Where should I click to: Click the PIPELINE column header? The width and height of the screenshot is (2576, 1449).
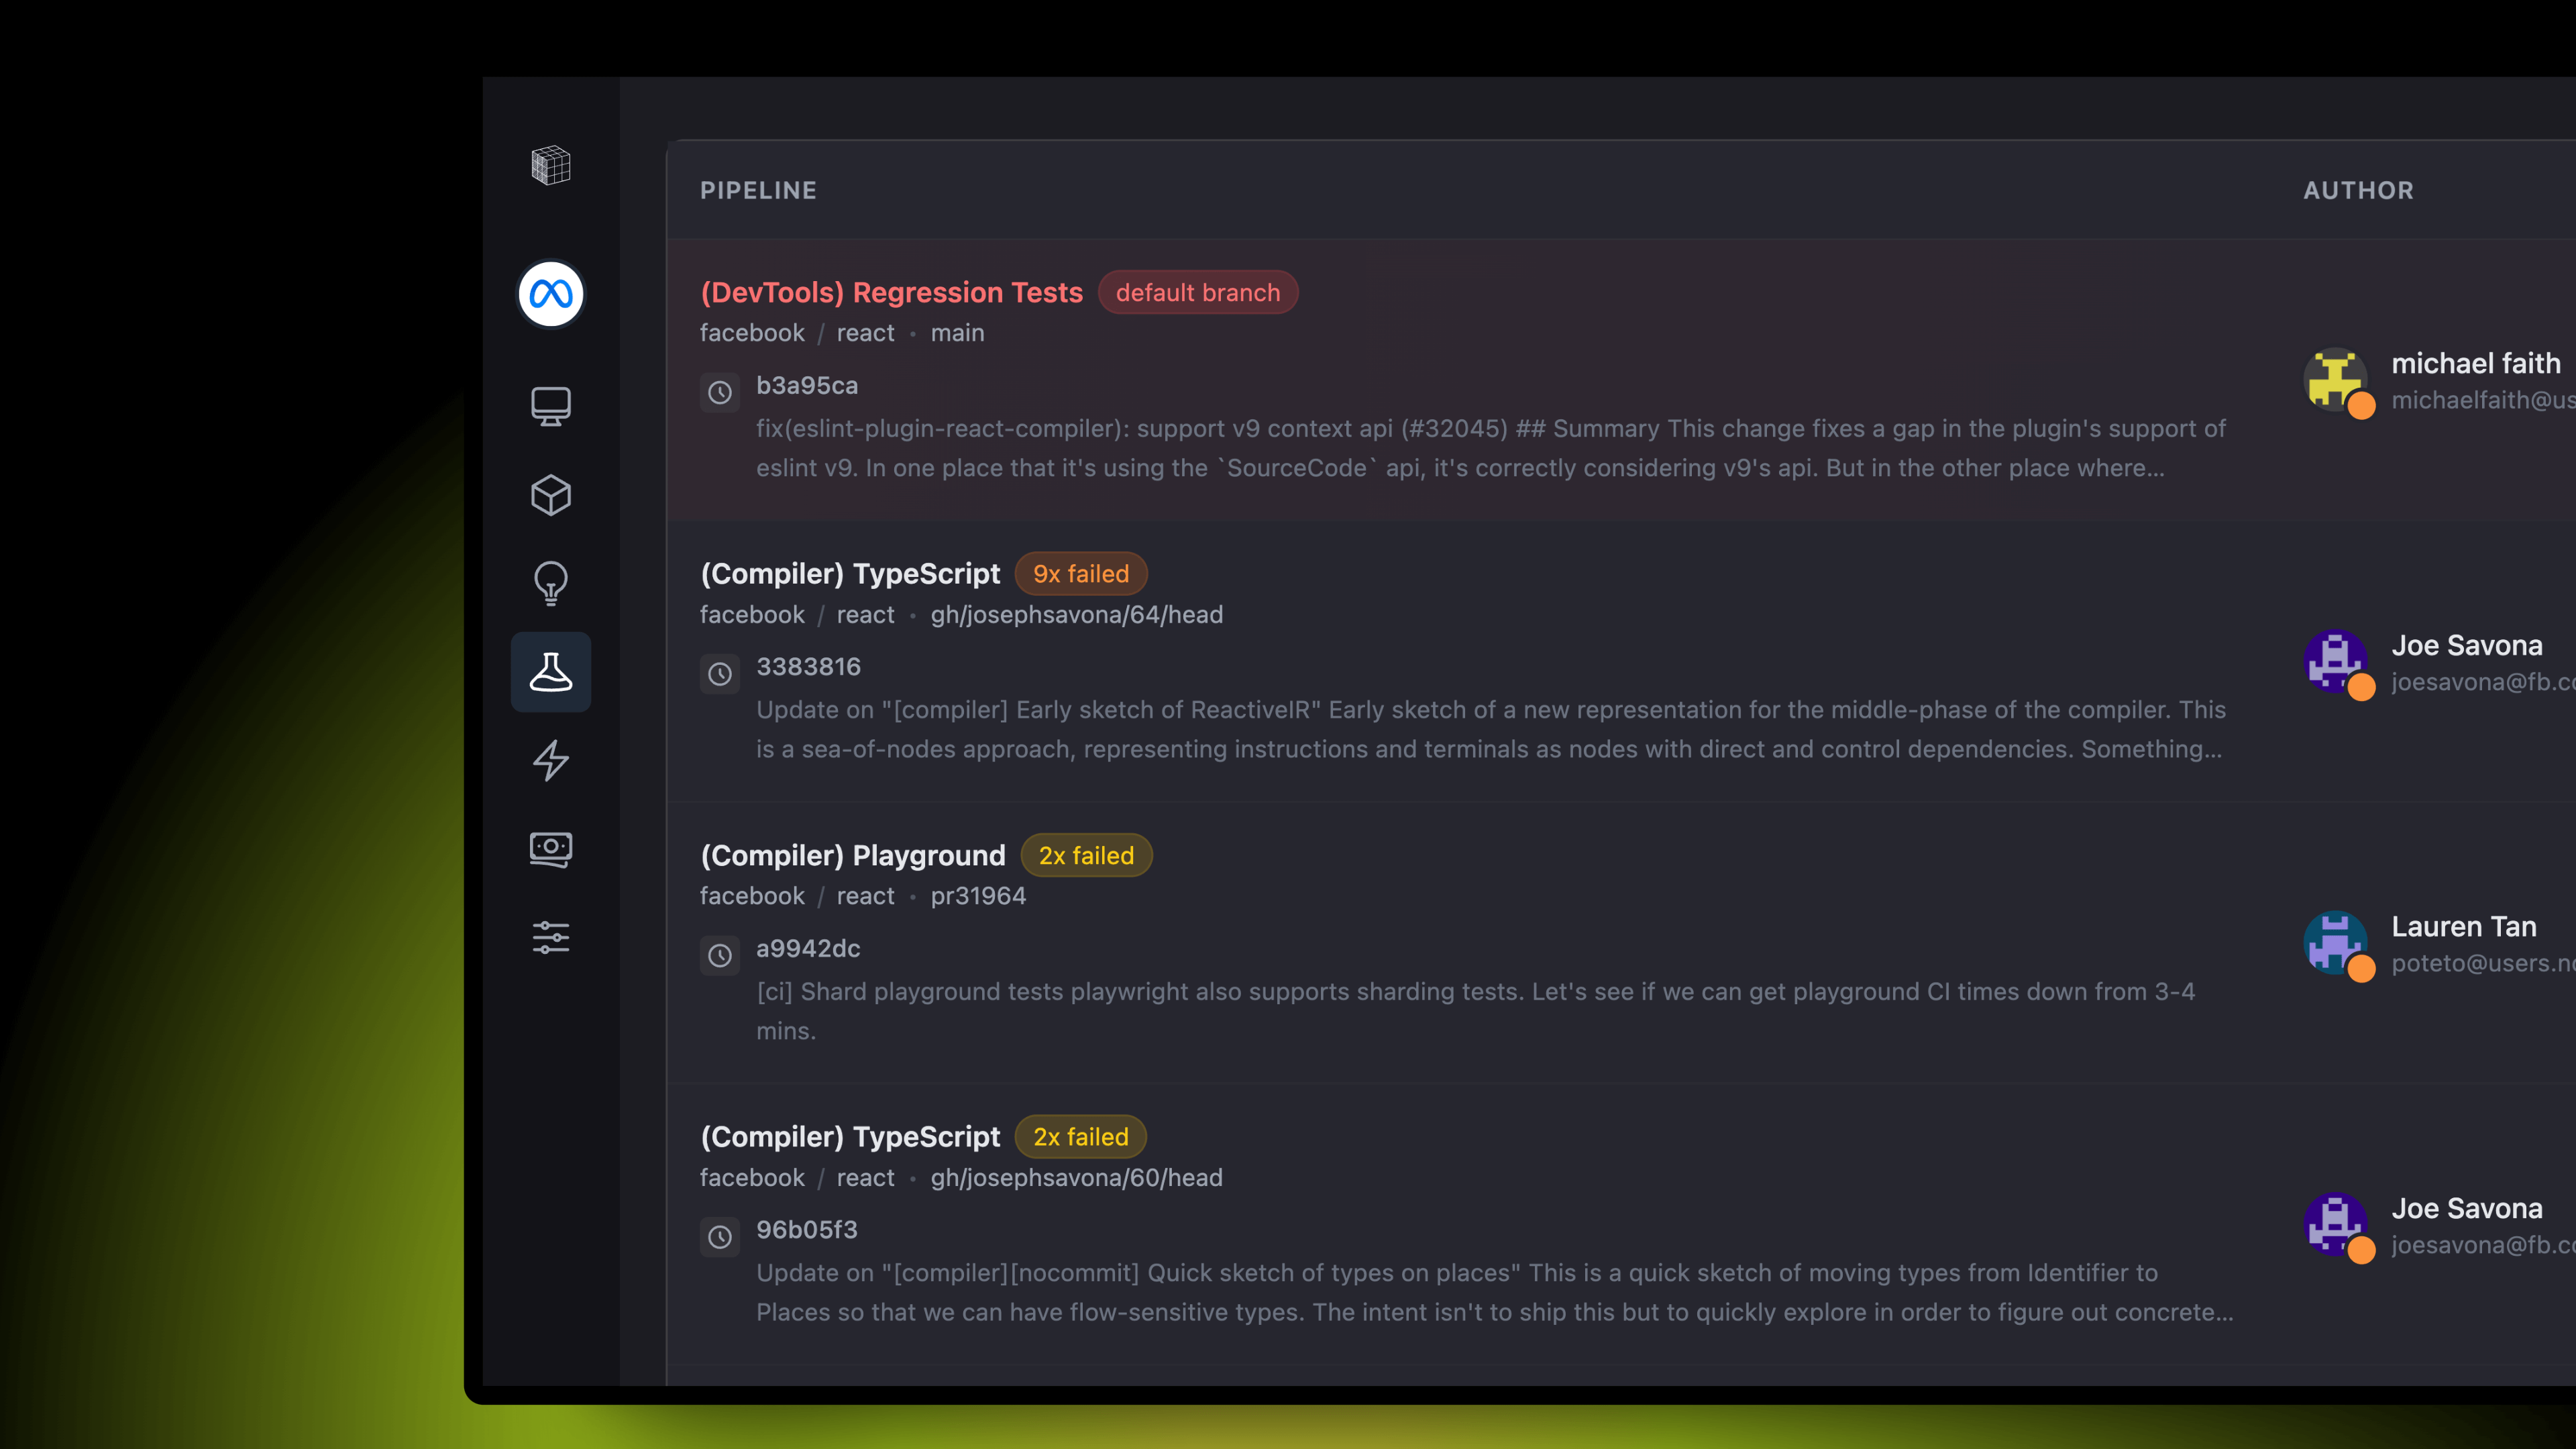758,190
